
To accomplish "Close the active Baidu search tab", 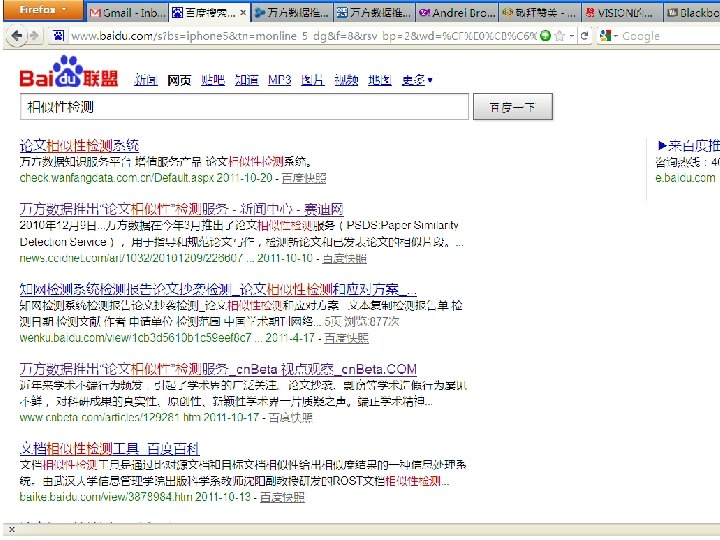I will point(242,13).
